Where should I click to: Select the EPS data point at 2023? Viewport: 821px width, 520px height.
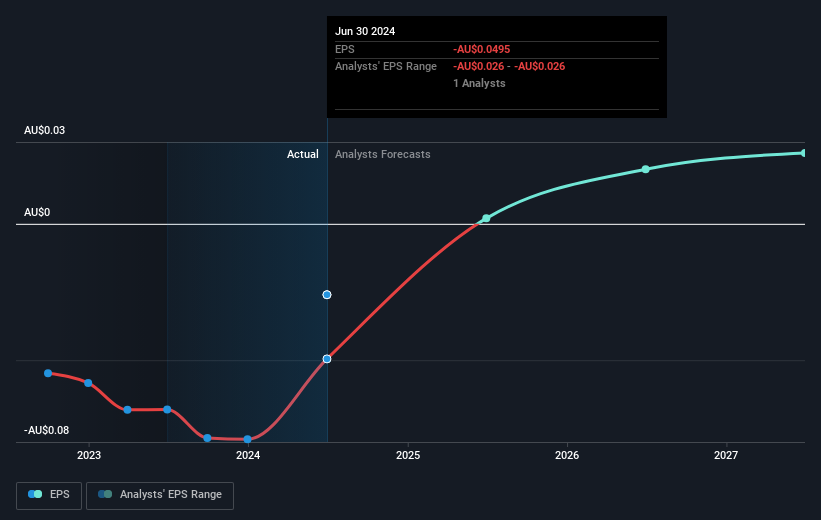point(88,383)
